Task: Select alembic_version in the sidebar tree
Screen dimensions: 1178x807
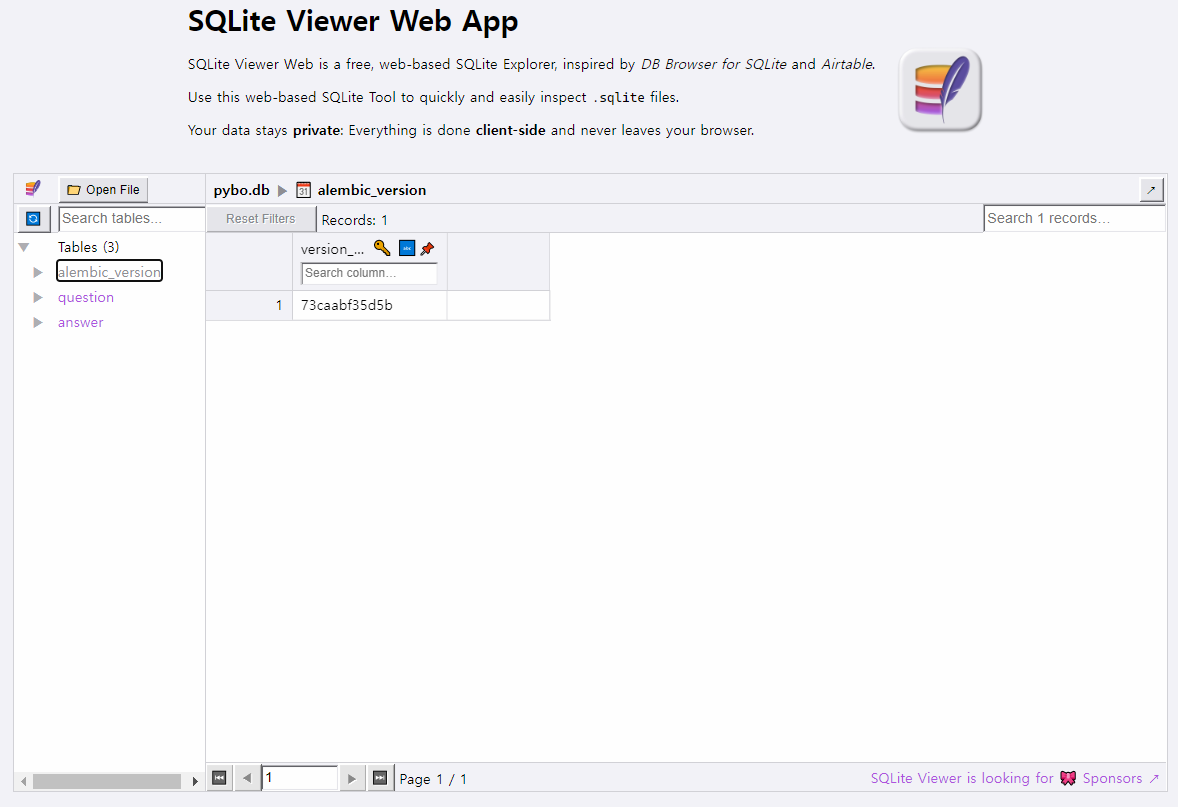Action: [x=109, y=271]
